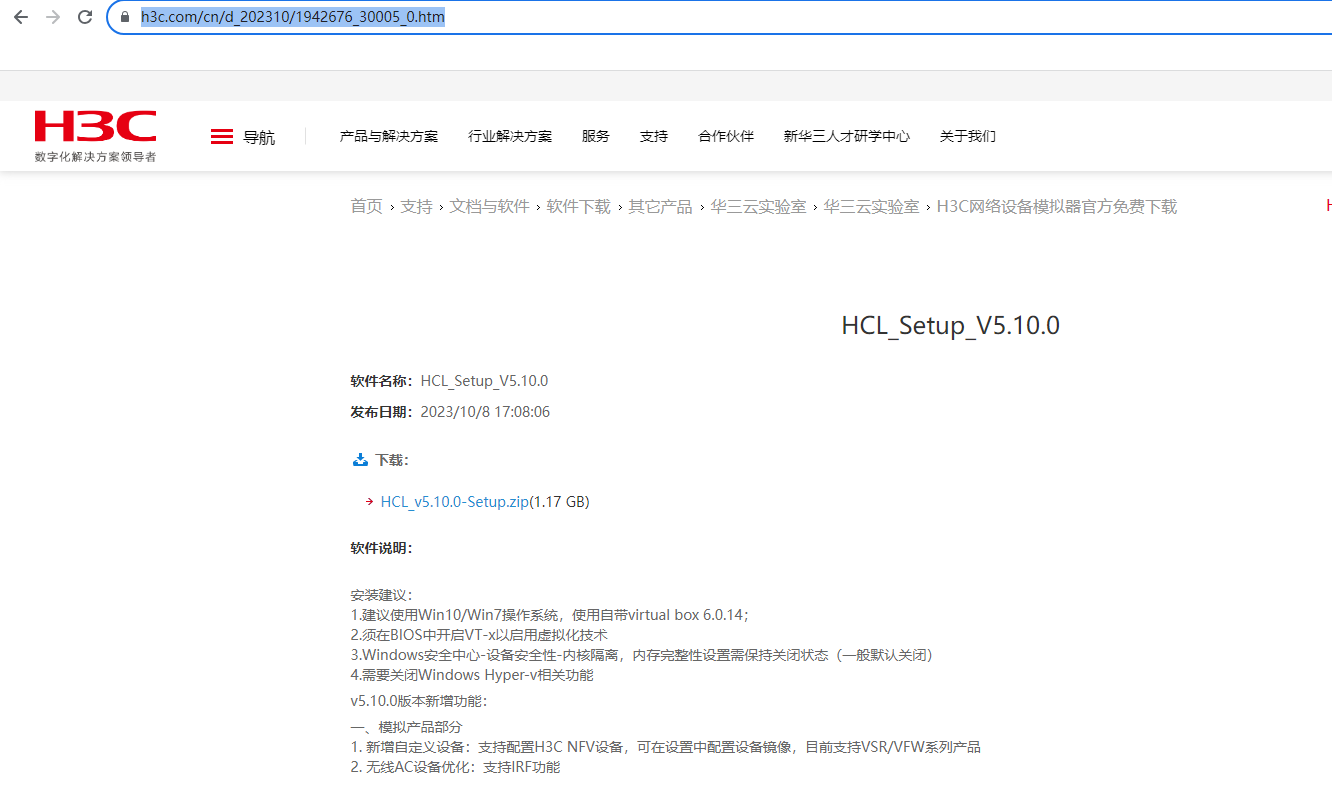Click the browser forward arrow
The image size is (1332, 809).
(53, 17)
